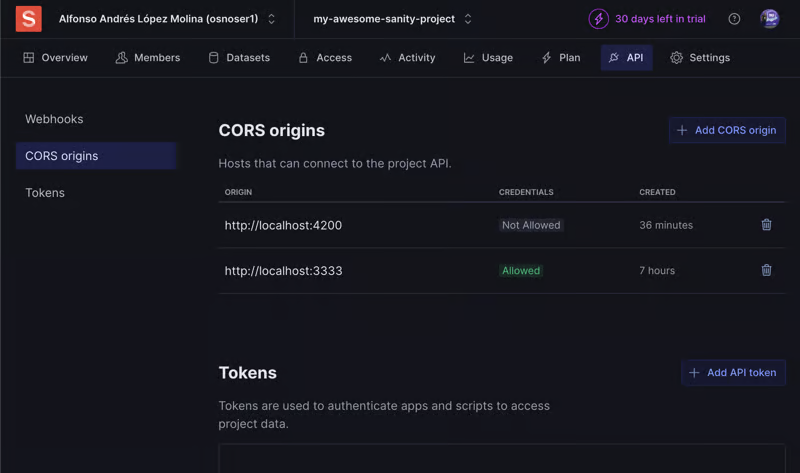Click the 36 minutes created value
The width and height of the screenshot is (800, 473).
(666, 225)
